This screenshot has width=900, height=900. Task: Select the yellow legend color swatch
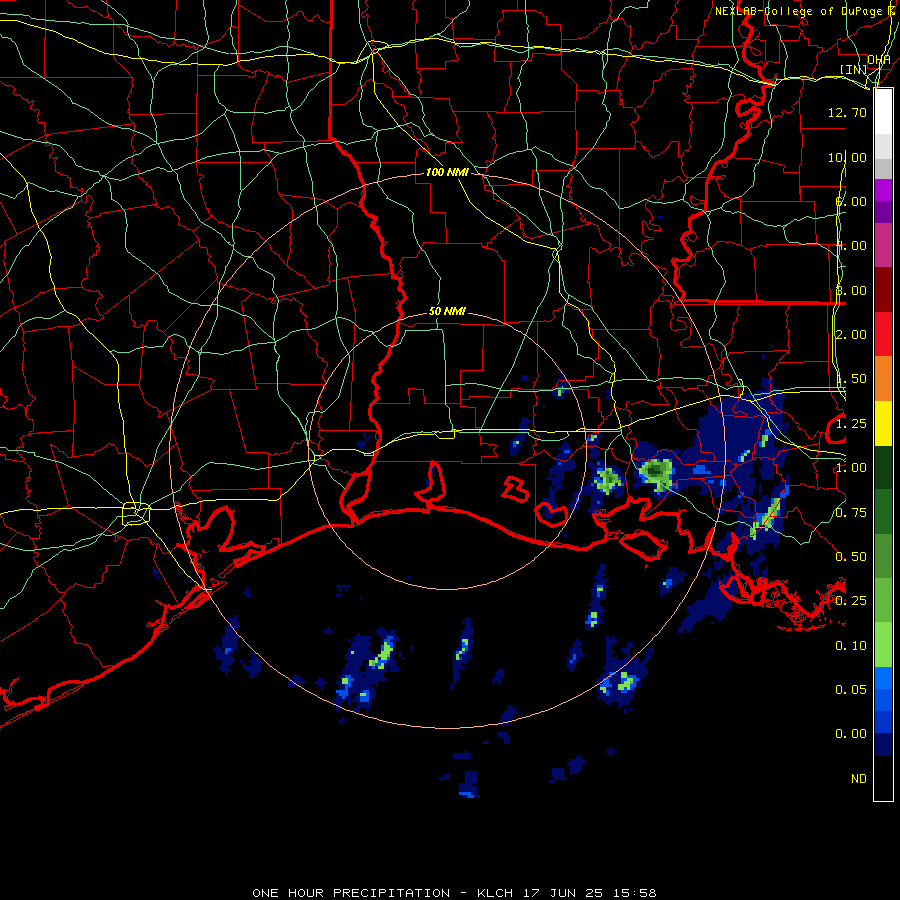883,423
